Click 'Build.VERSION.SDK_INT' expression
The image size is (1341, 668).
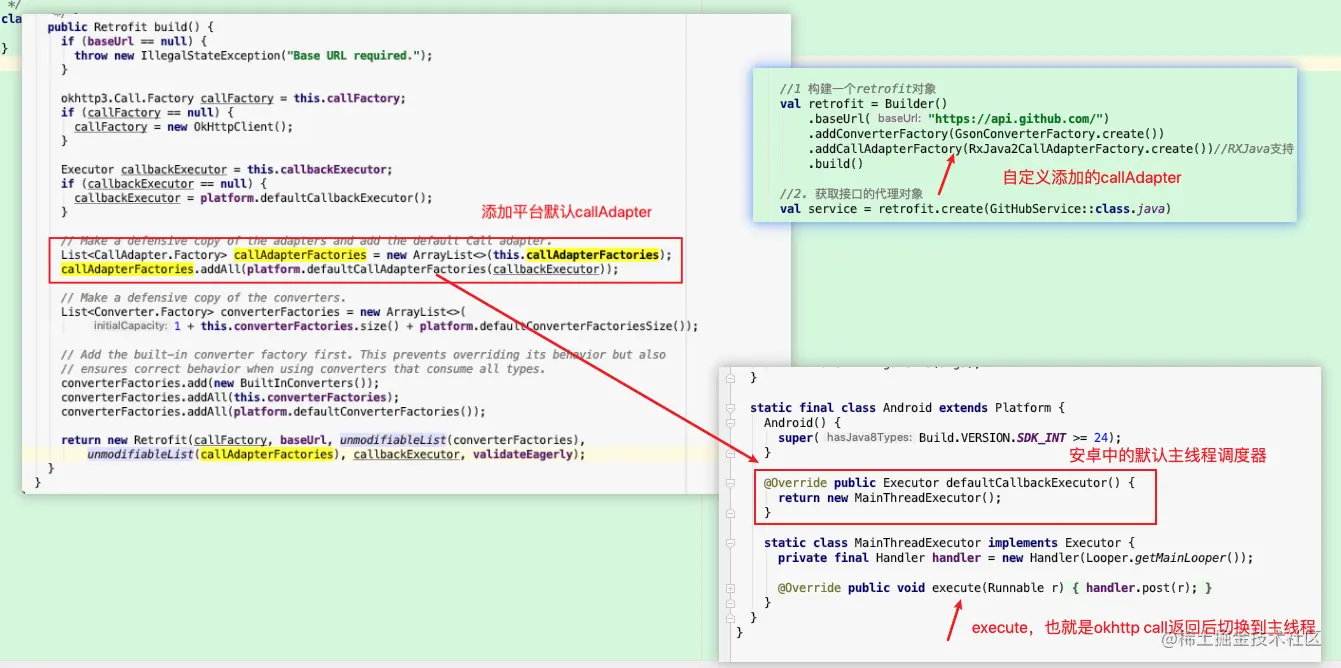pyautogui.click(x=991, y=438)
